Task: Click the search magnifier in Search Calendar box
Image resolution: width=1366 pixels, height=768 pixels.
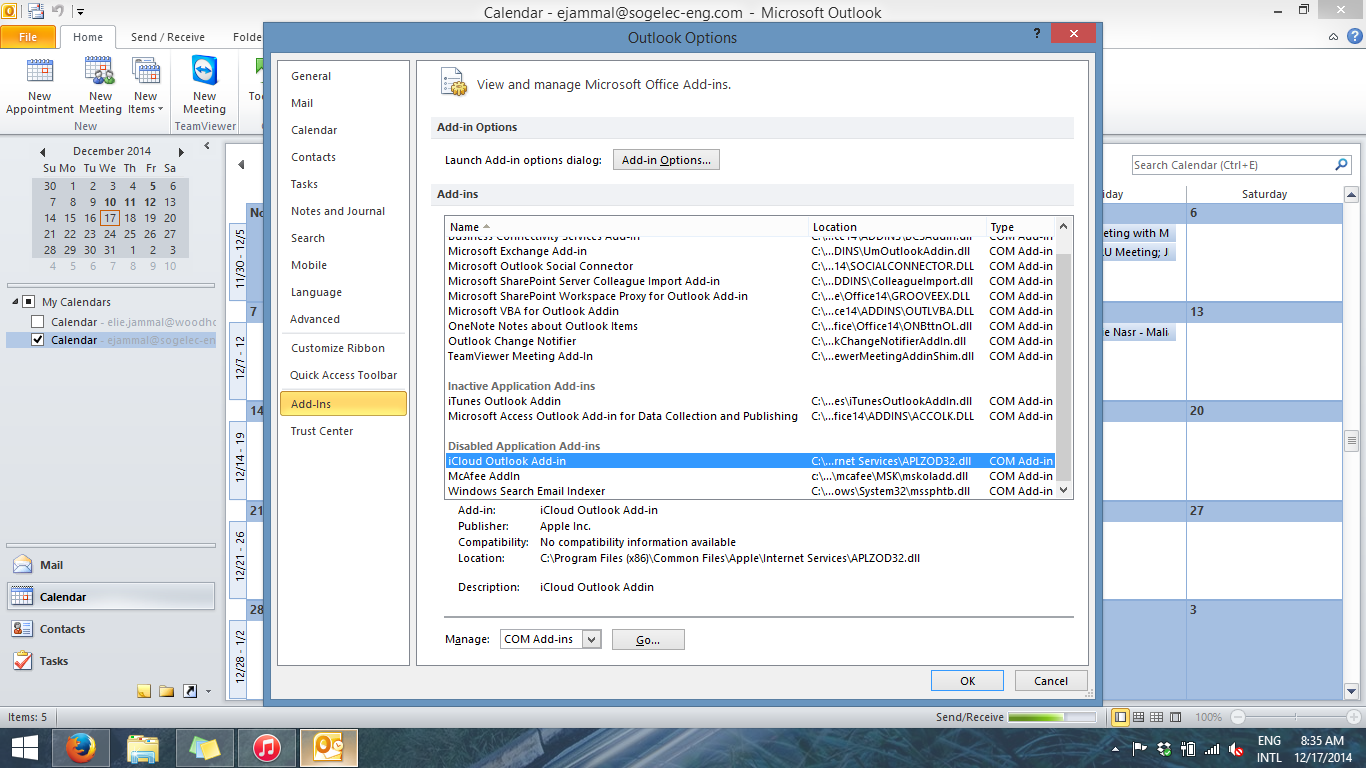Action: click(1341, 165)
